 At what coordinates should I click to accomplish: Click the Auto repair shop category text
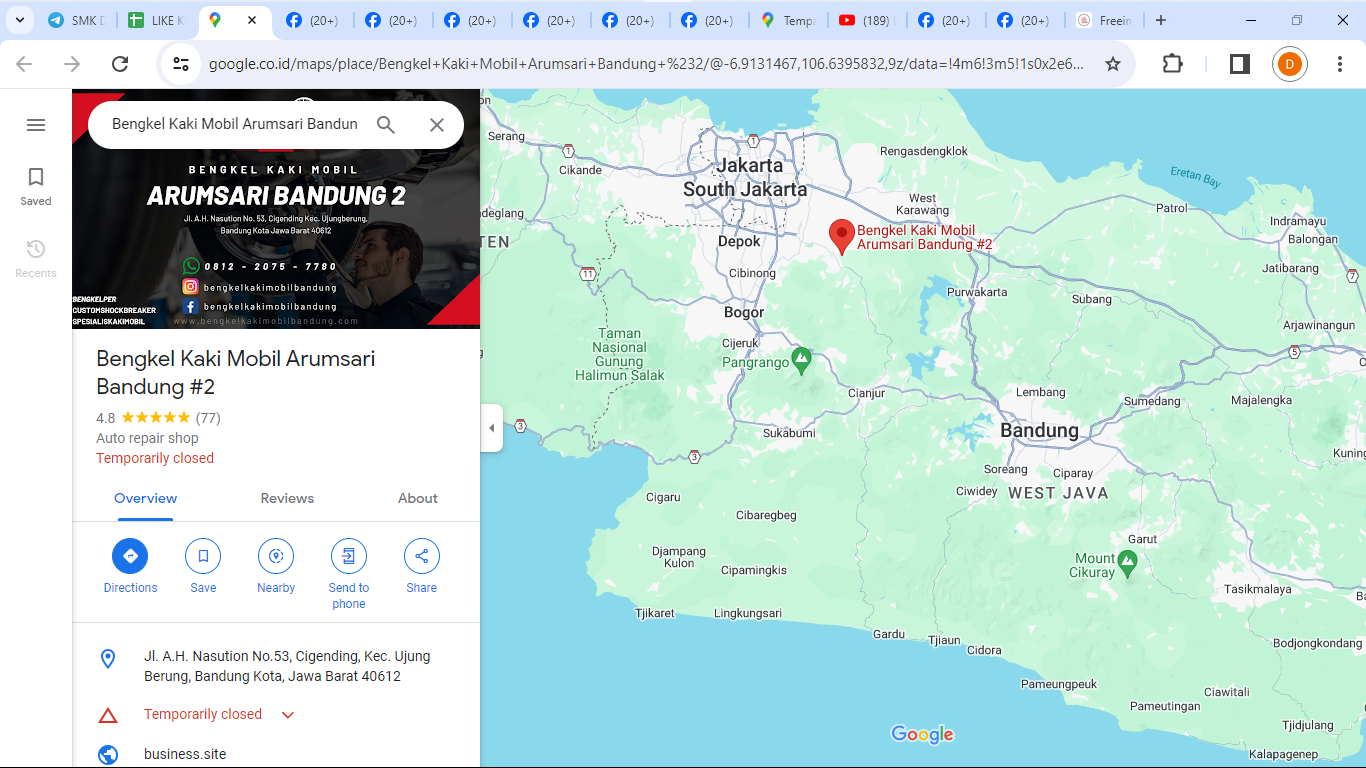tap(147, 438)
